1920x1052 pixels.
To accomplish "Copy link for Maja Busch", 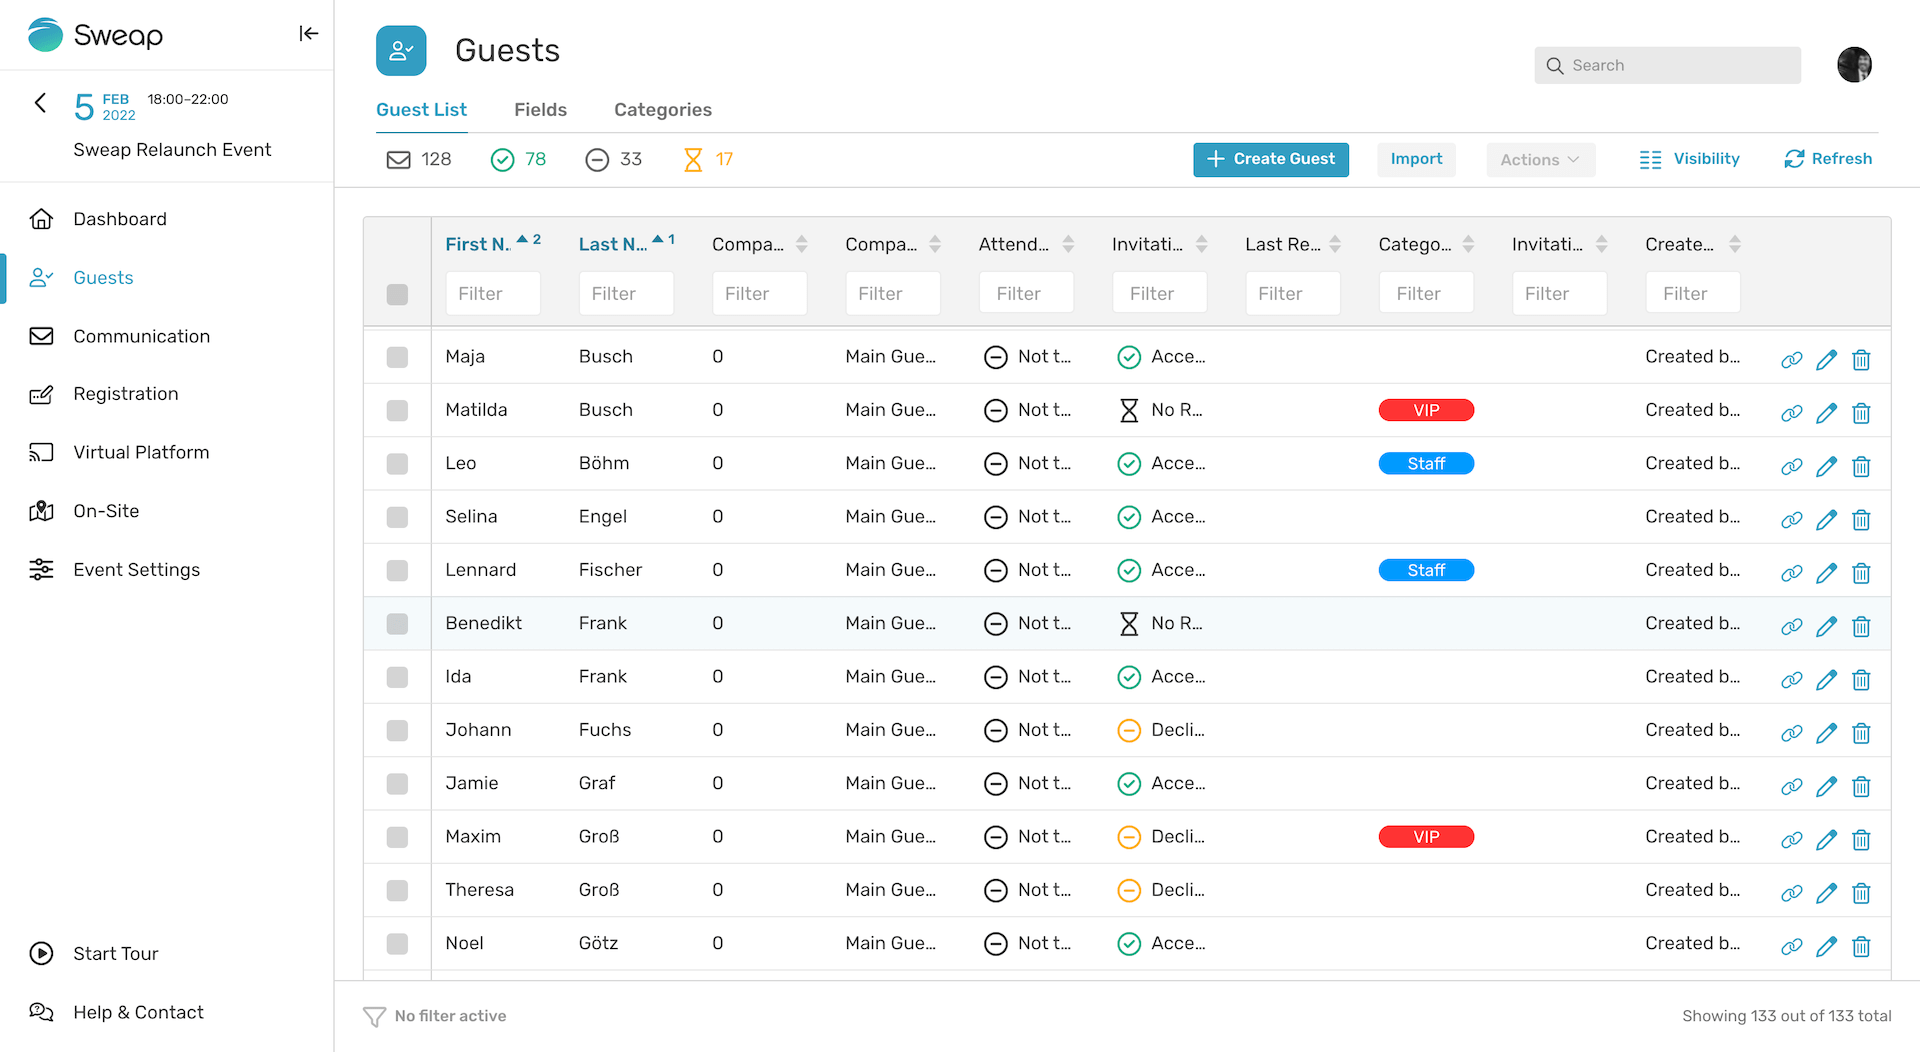I will [1791, 360].
